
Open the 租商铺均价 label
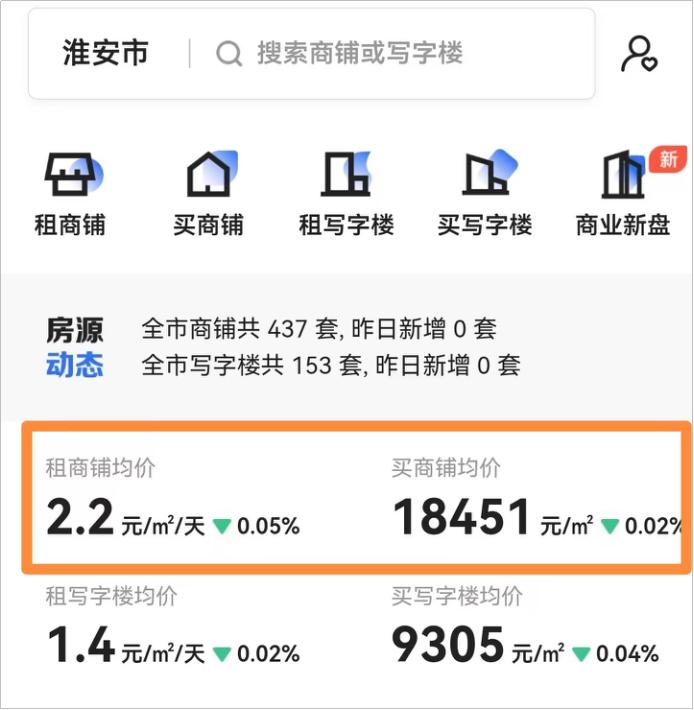tap(101, 467)
